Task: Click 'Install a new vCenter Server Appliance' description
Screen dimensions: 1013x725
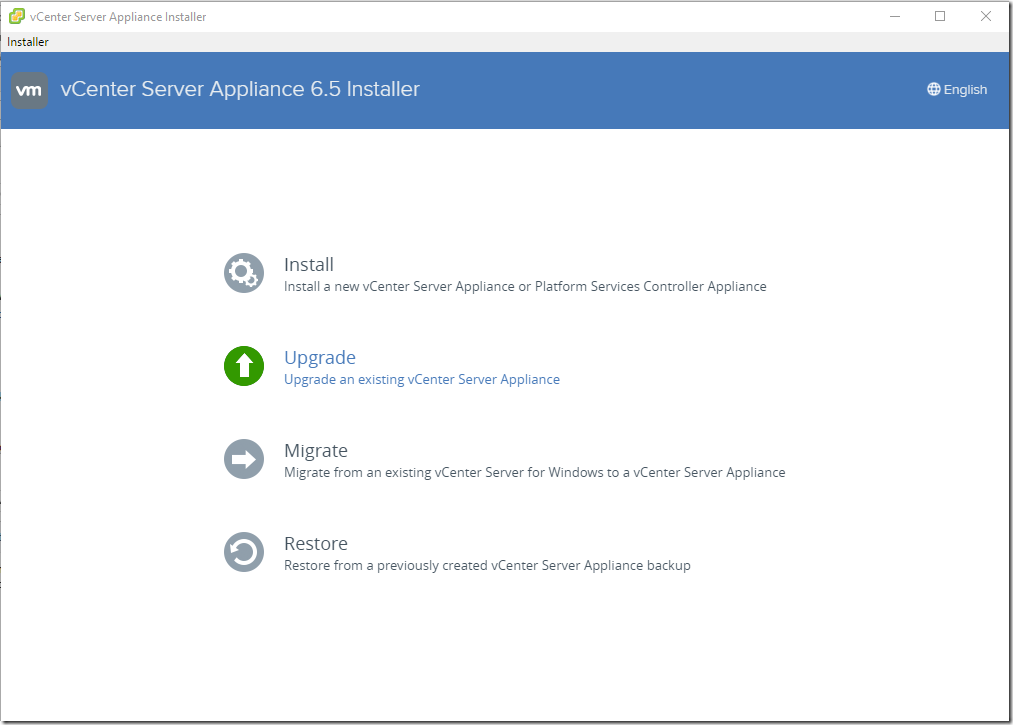Action: coord(525,286)
